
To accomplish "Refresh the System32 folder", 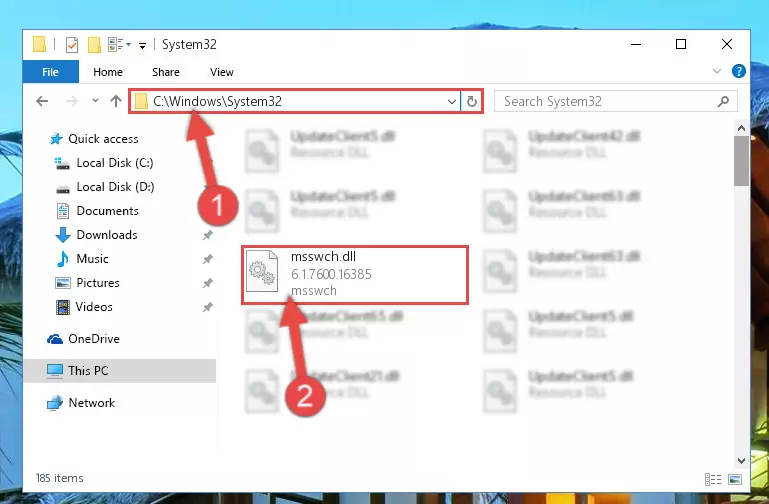I will coord(471,101).
